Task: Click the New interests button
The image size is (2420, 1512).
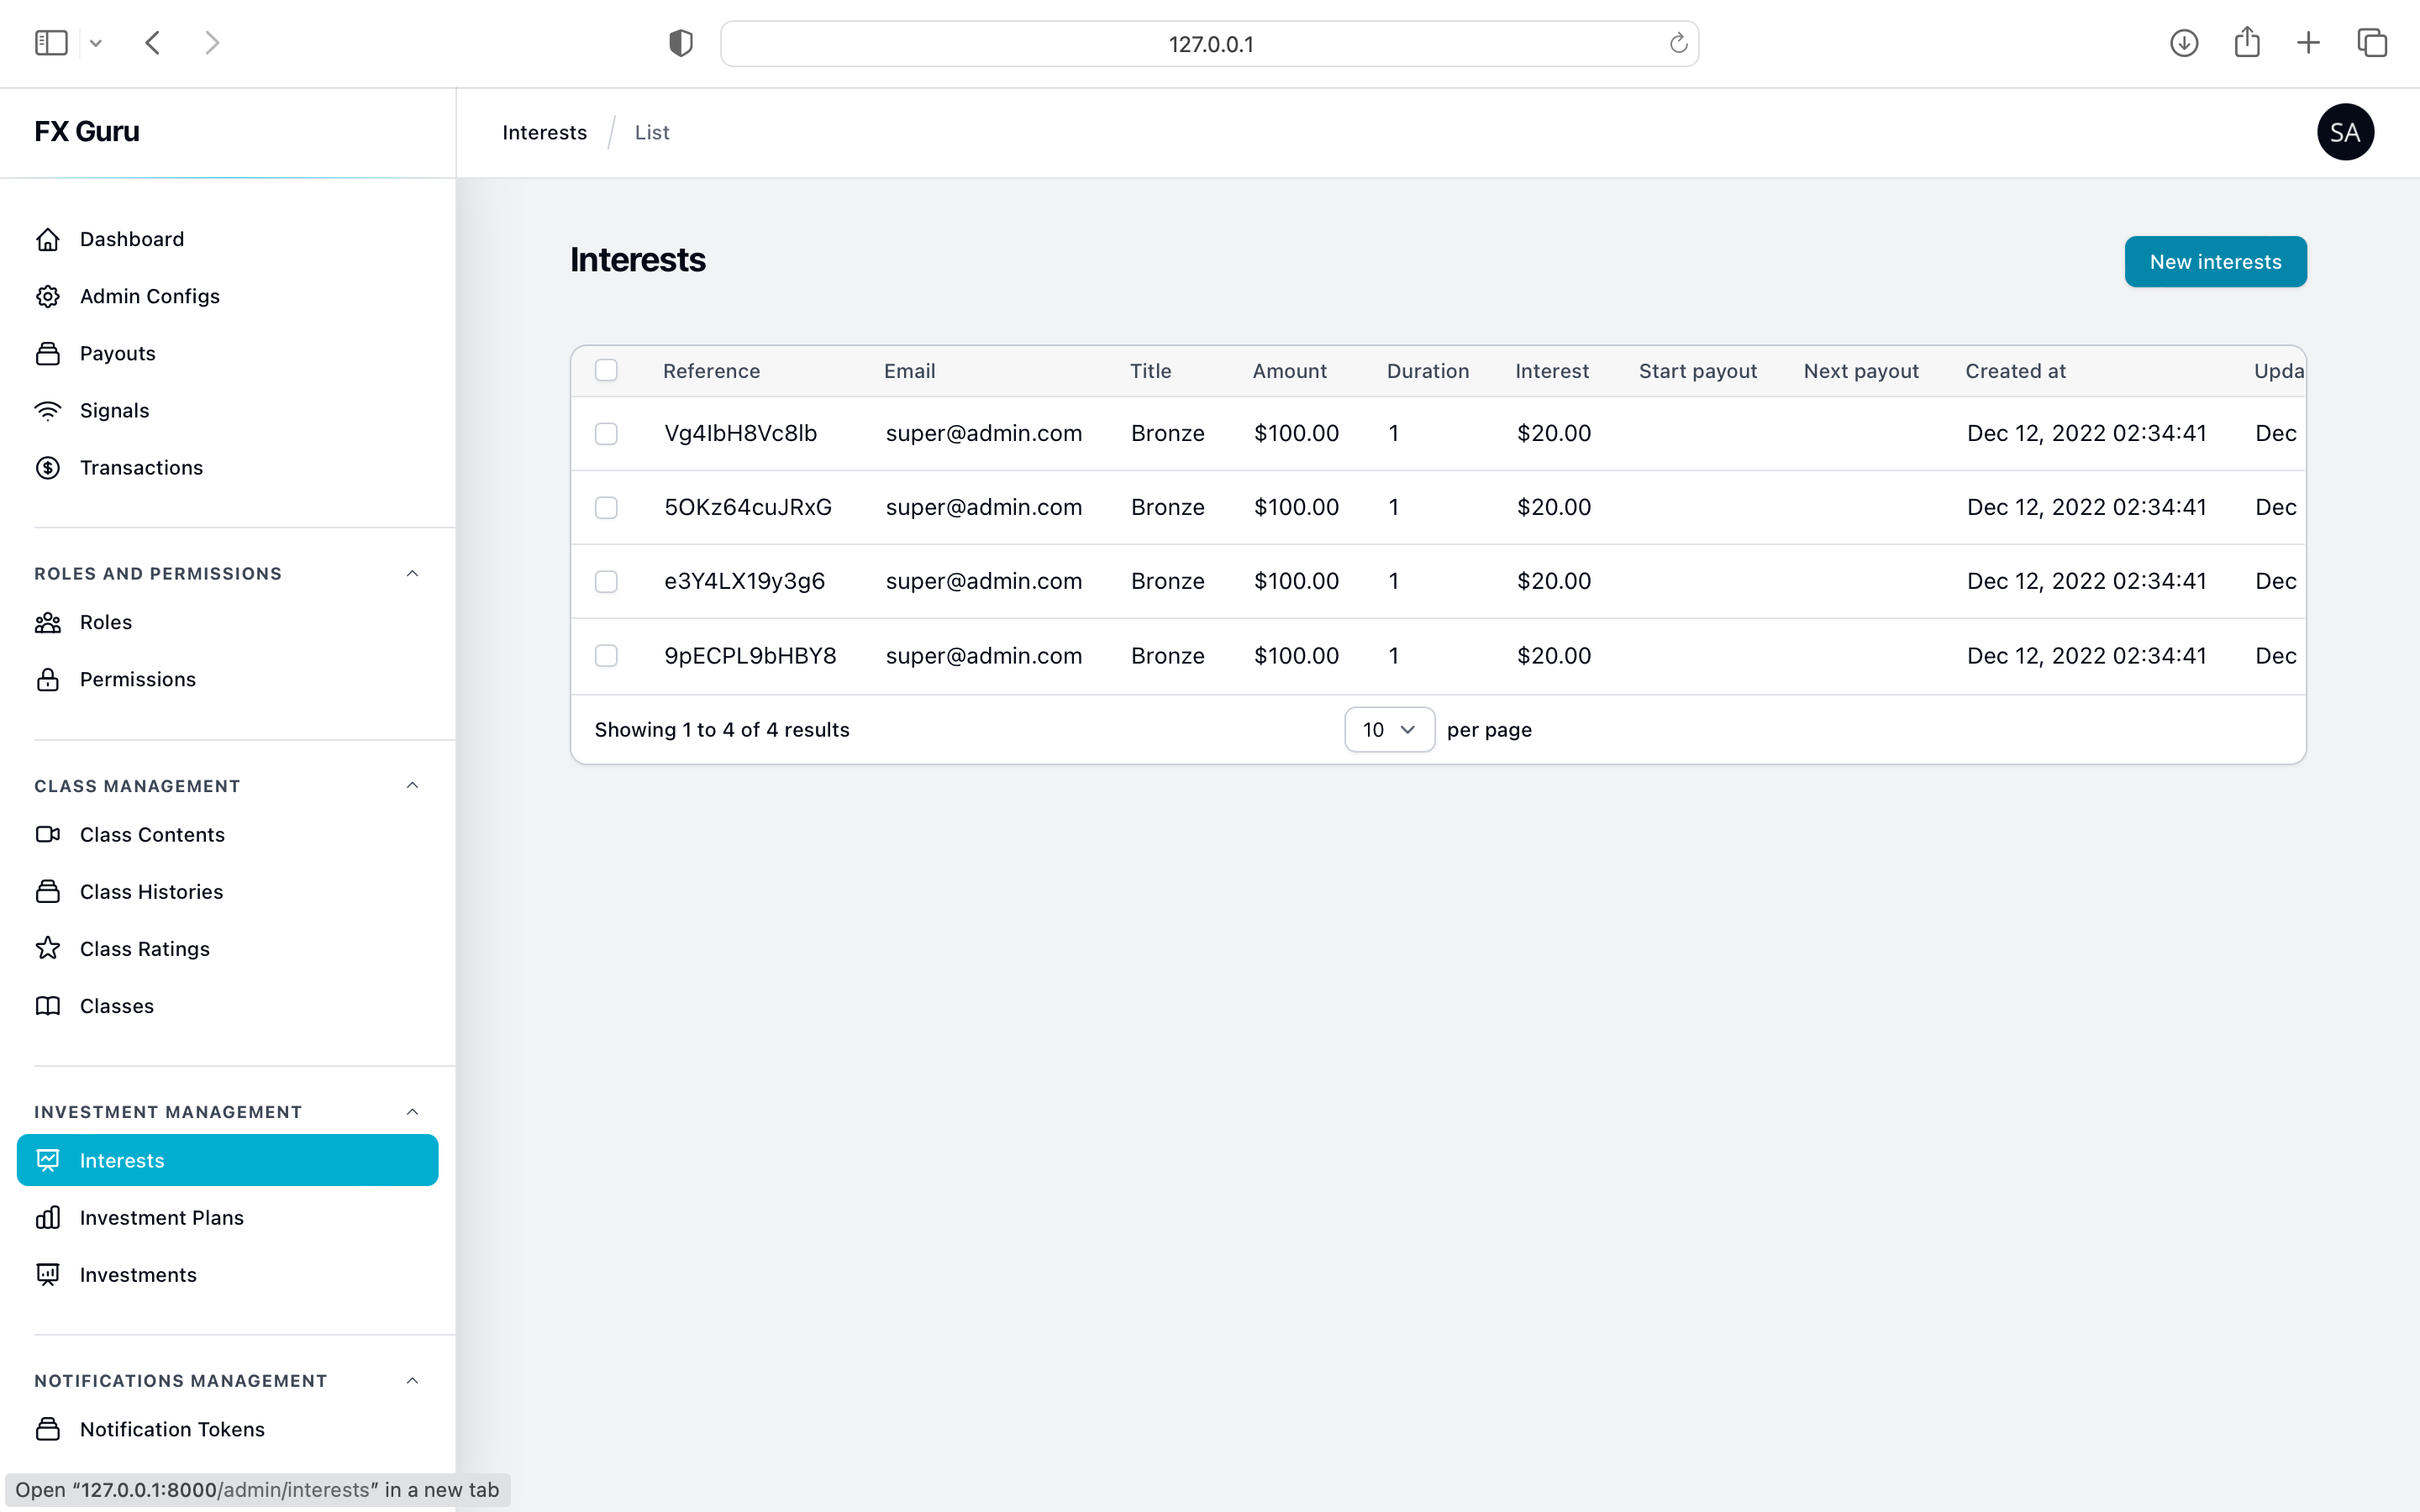Action: click(2215, 262)
